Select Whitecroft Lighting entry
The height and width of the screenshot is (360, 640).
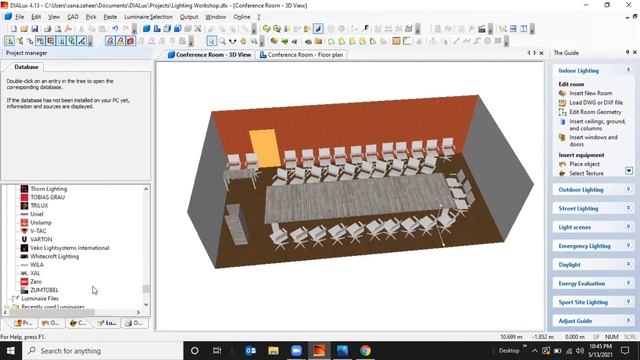[x=54, y=256]
